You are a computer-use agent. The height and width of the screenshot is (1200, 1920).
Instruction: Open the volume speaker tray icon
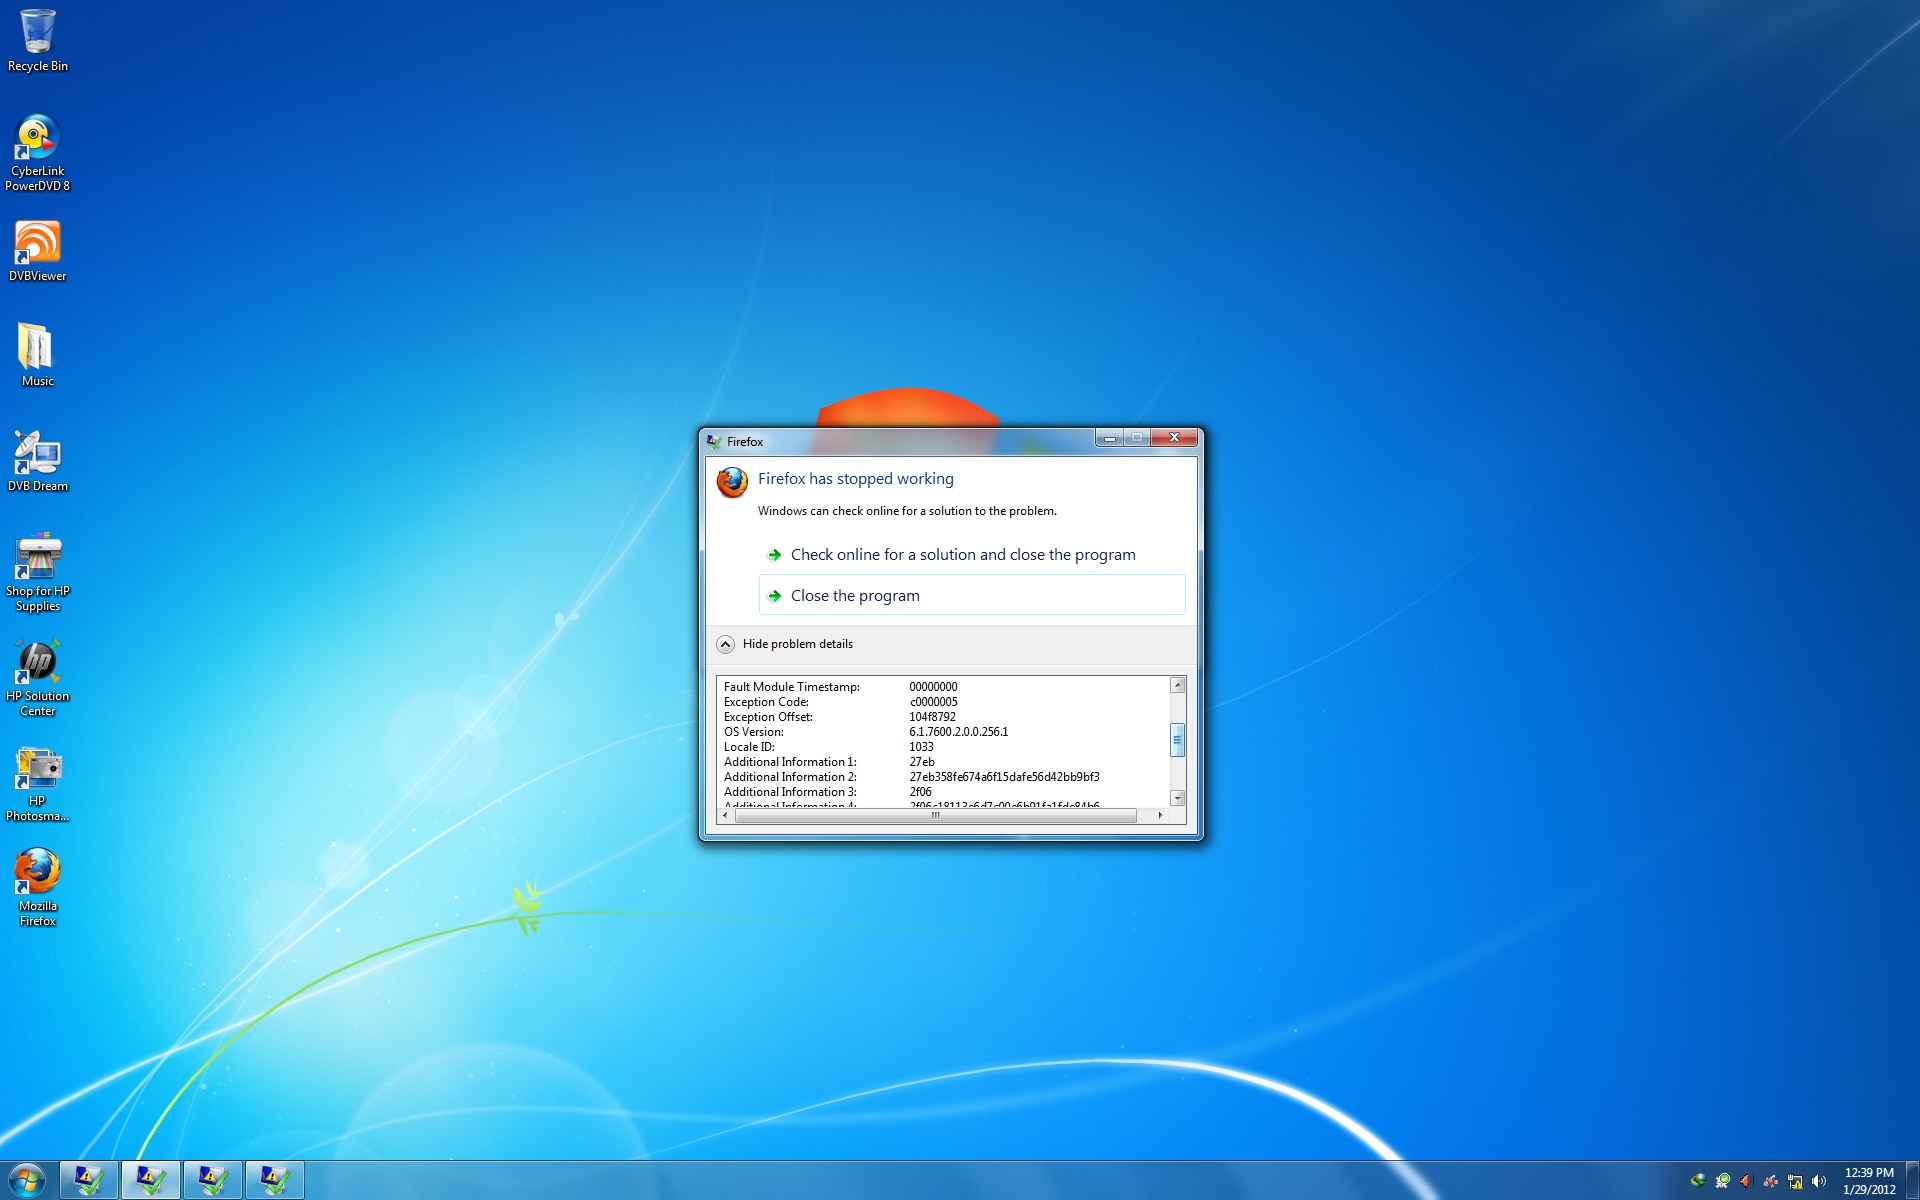[1819, 1181]
